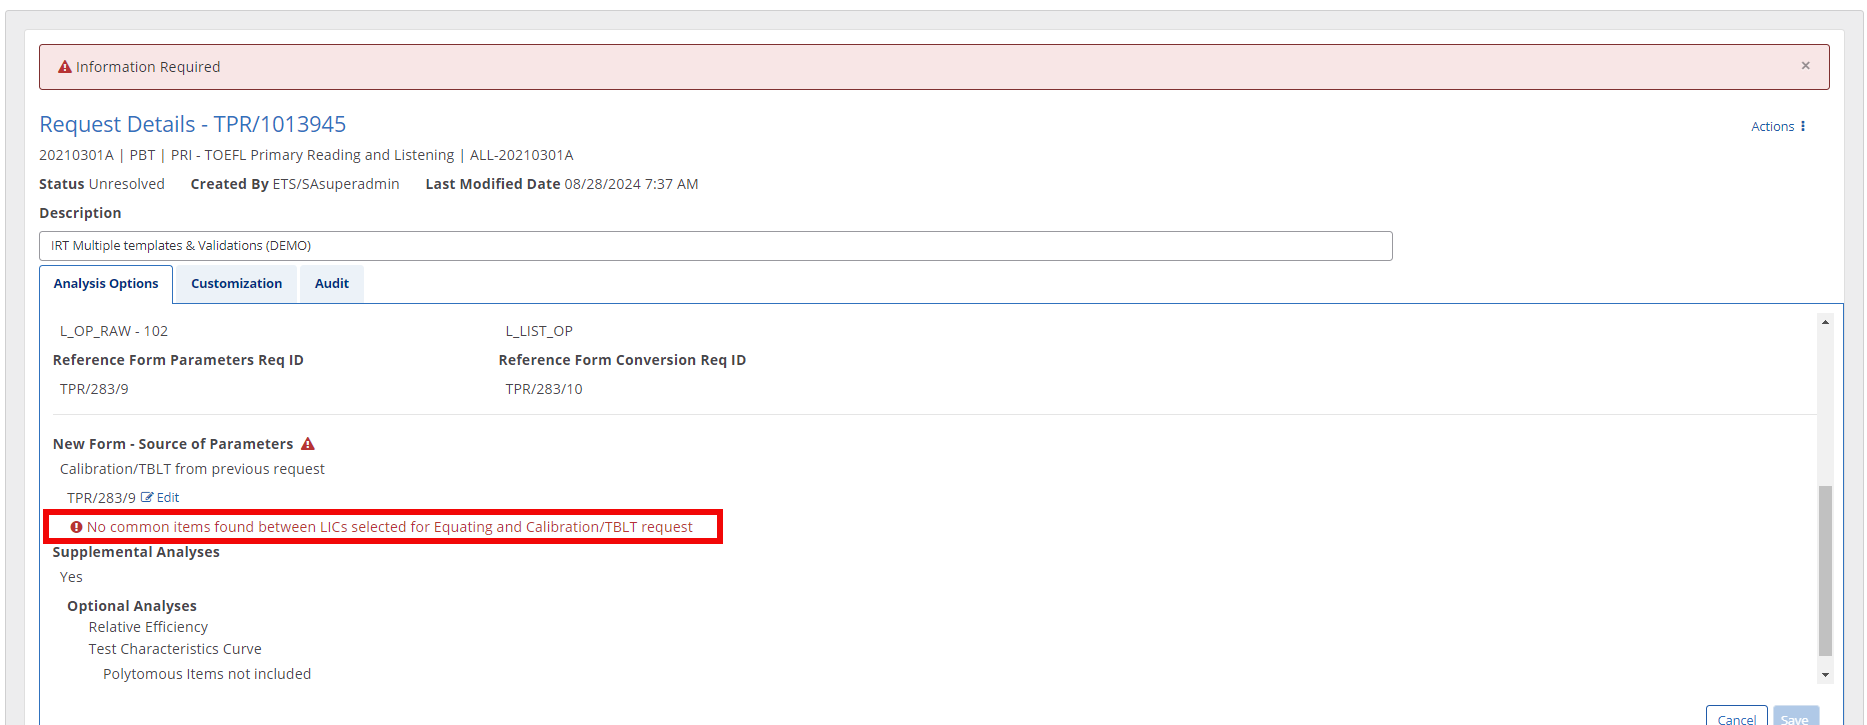Viewport: 1867px width, 725px height.
Task: Click ALL-20210301A in the subtitle line
Action: coord(522,155)
